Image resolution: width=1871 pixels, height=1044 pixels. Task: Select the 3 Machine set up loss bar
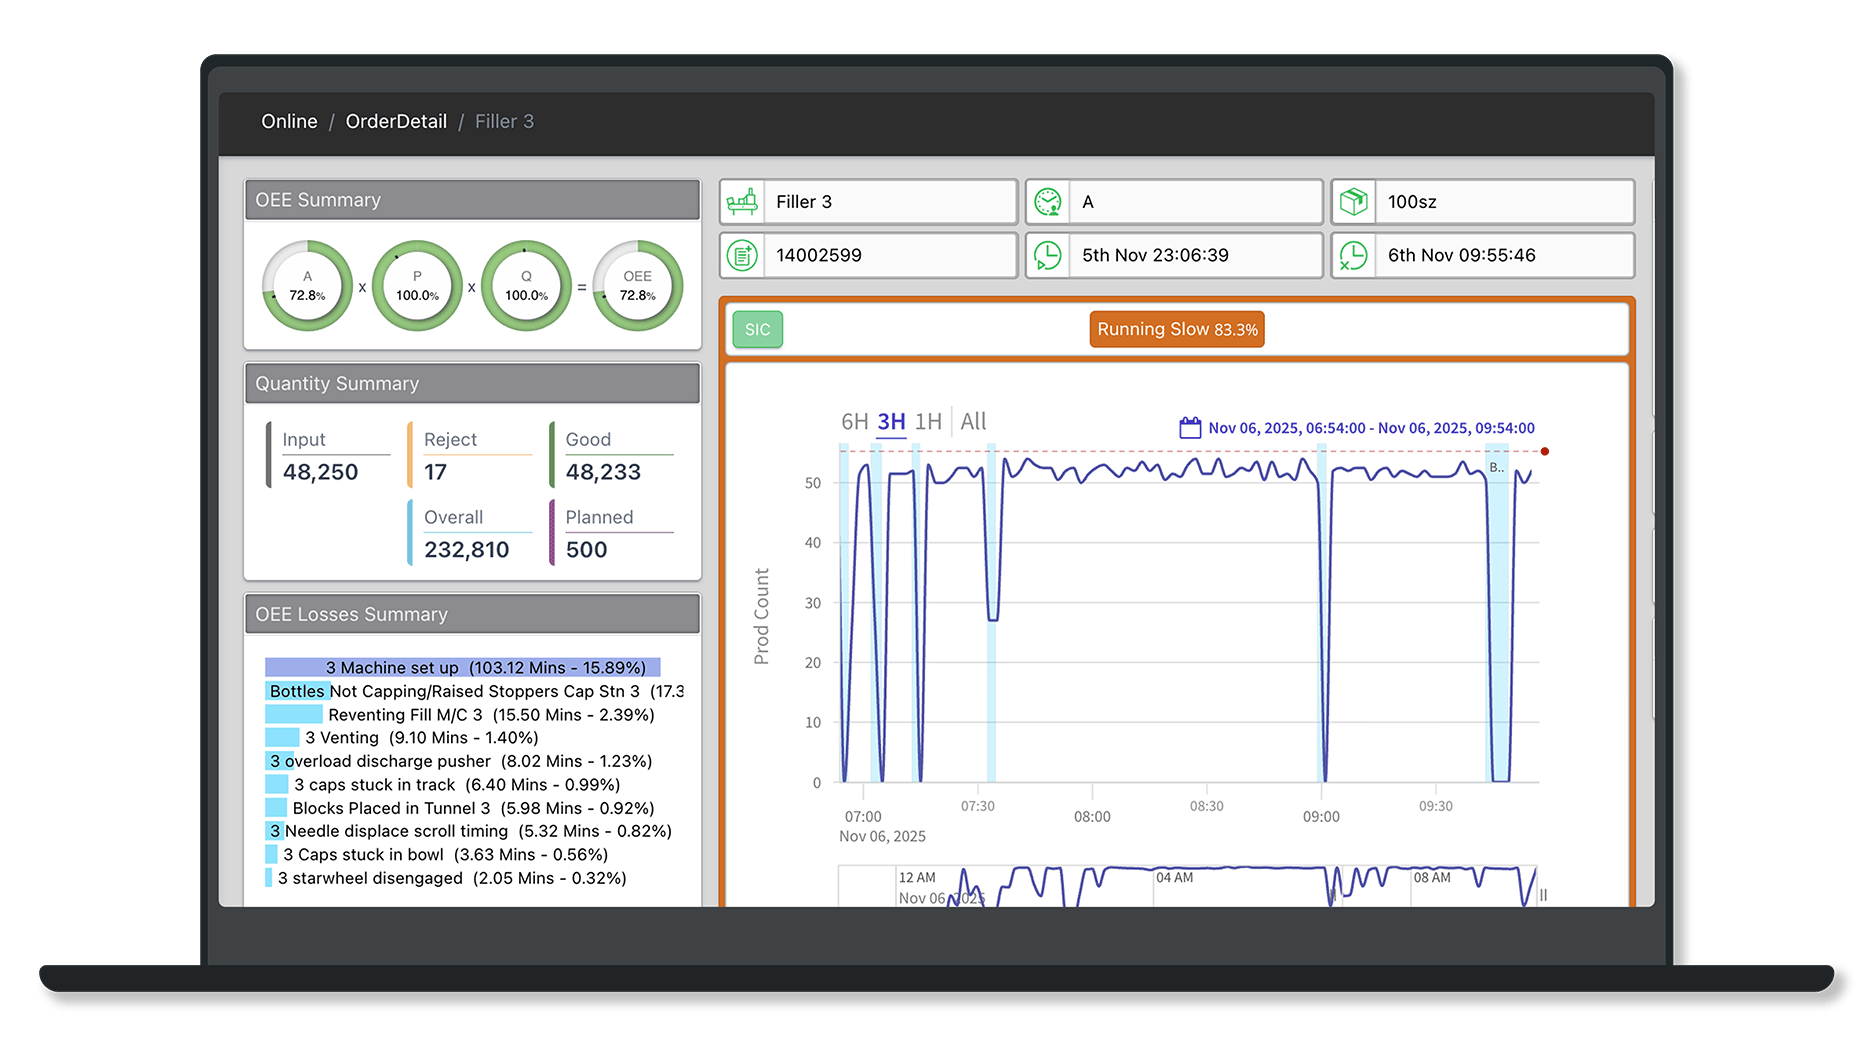[462, 668]
